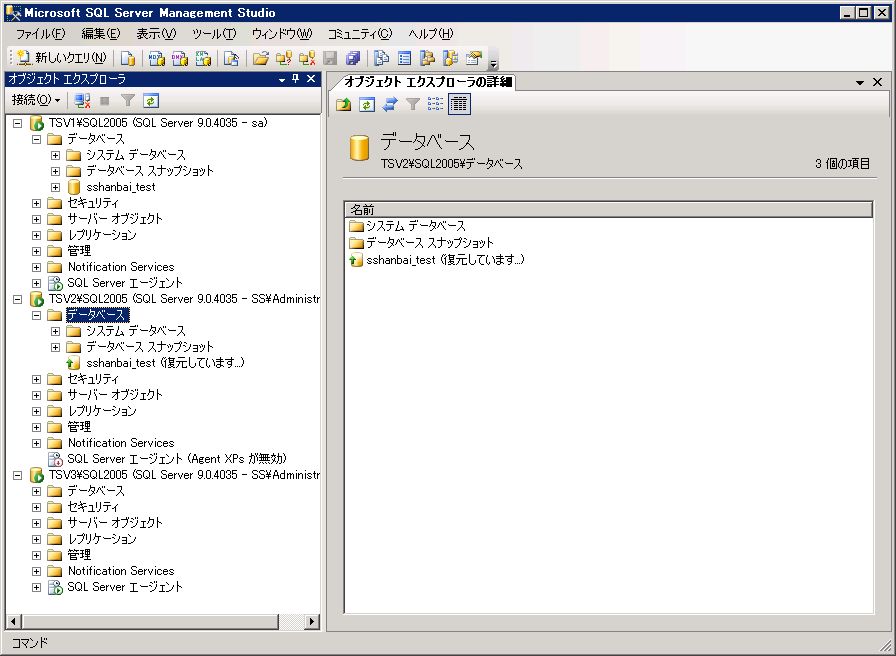Click the greyed-out Save floppy disk icon

pyautogui.click(x=330, y=58)
